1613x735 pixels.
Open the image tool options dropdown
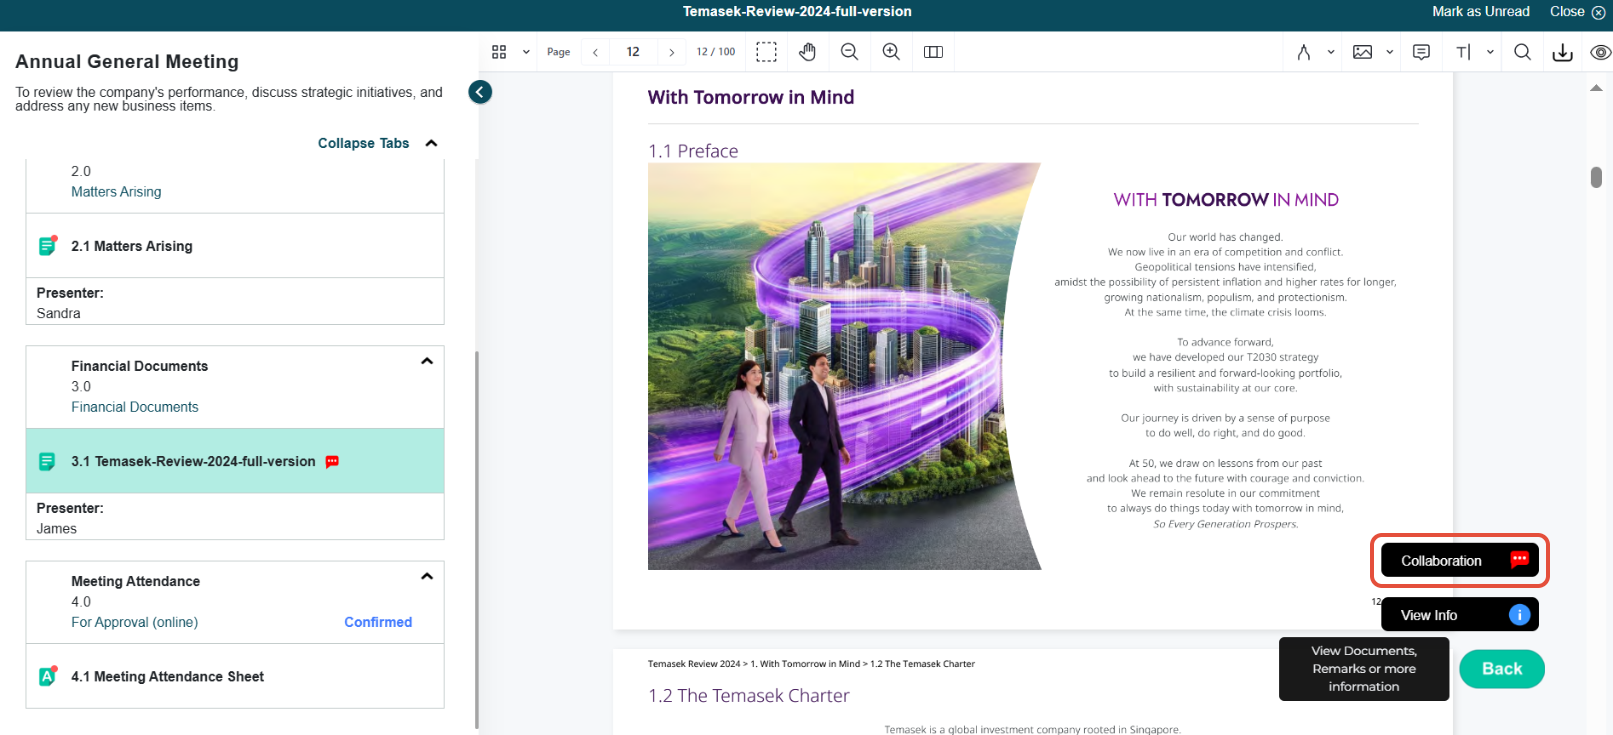click(x=1390, y=52)
